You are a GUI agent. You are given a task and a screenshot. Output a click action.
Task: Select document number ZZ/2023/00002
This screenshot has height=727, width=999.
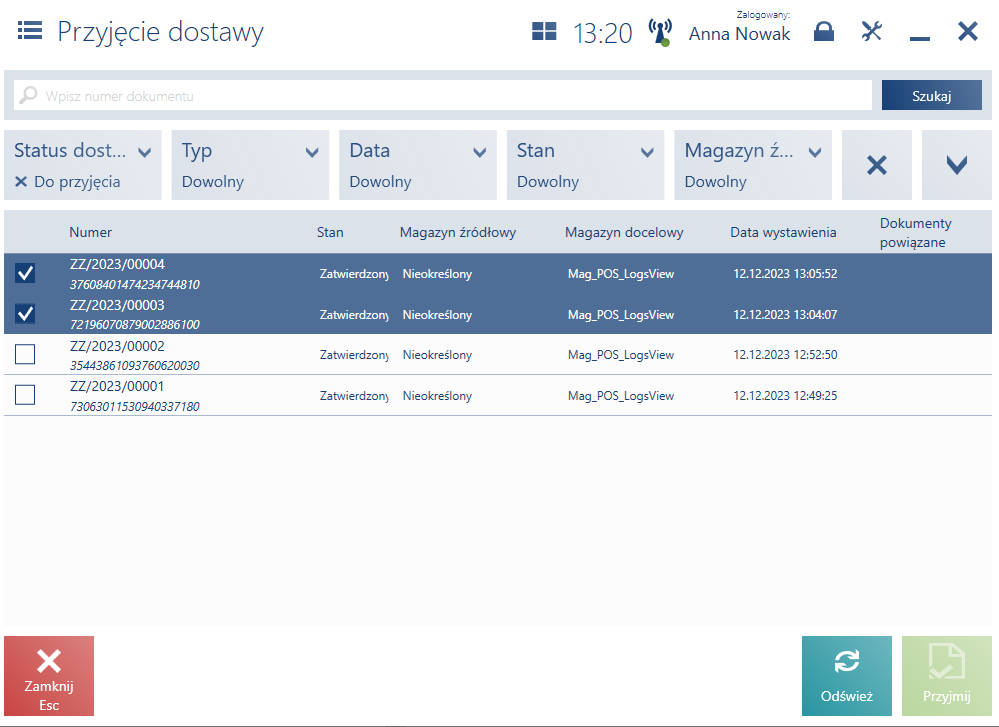tap(117, 346)
